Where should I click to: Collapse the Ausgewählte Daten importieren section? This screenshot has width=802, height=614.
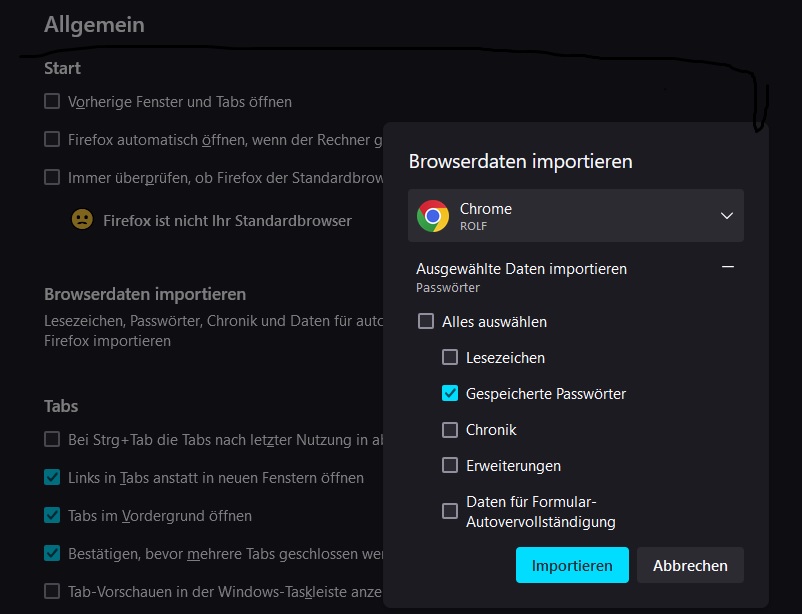[728, 267]
